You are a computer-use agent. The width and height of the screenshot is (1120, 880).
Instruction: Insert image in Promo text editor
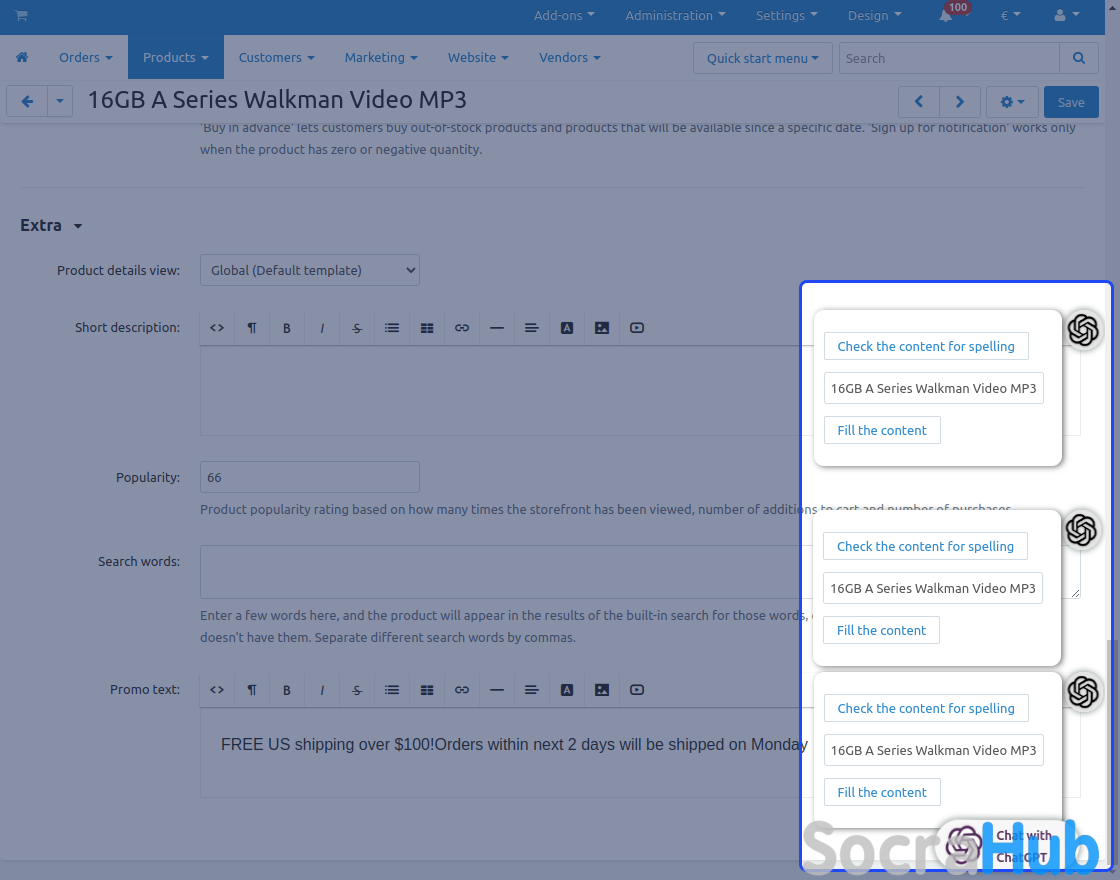602,690
